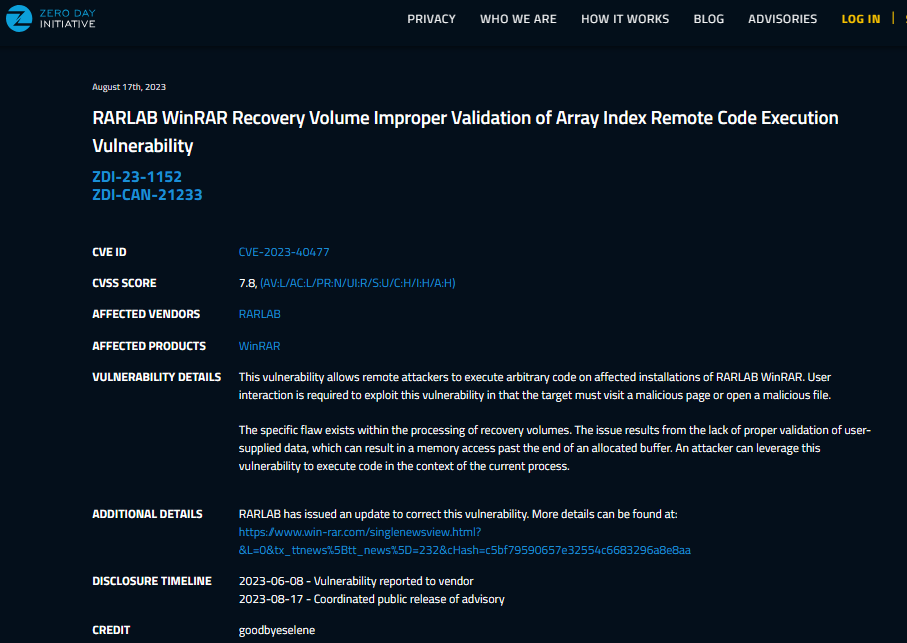The image size is (907, 643).
Task: Click the credit name 'goodbyeselene'
Action: pos(277,630)
